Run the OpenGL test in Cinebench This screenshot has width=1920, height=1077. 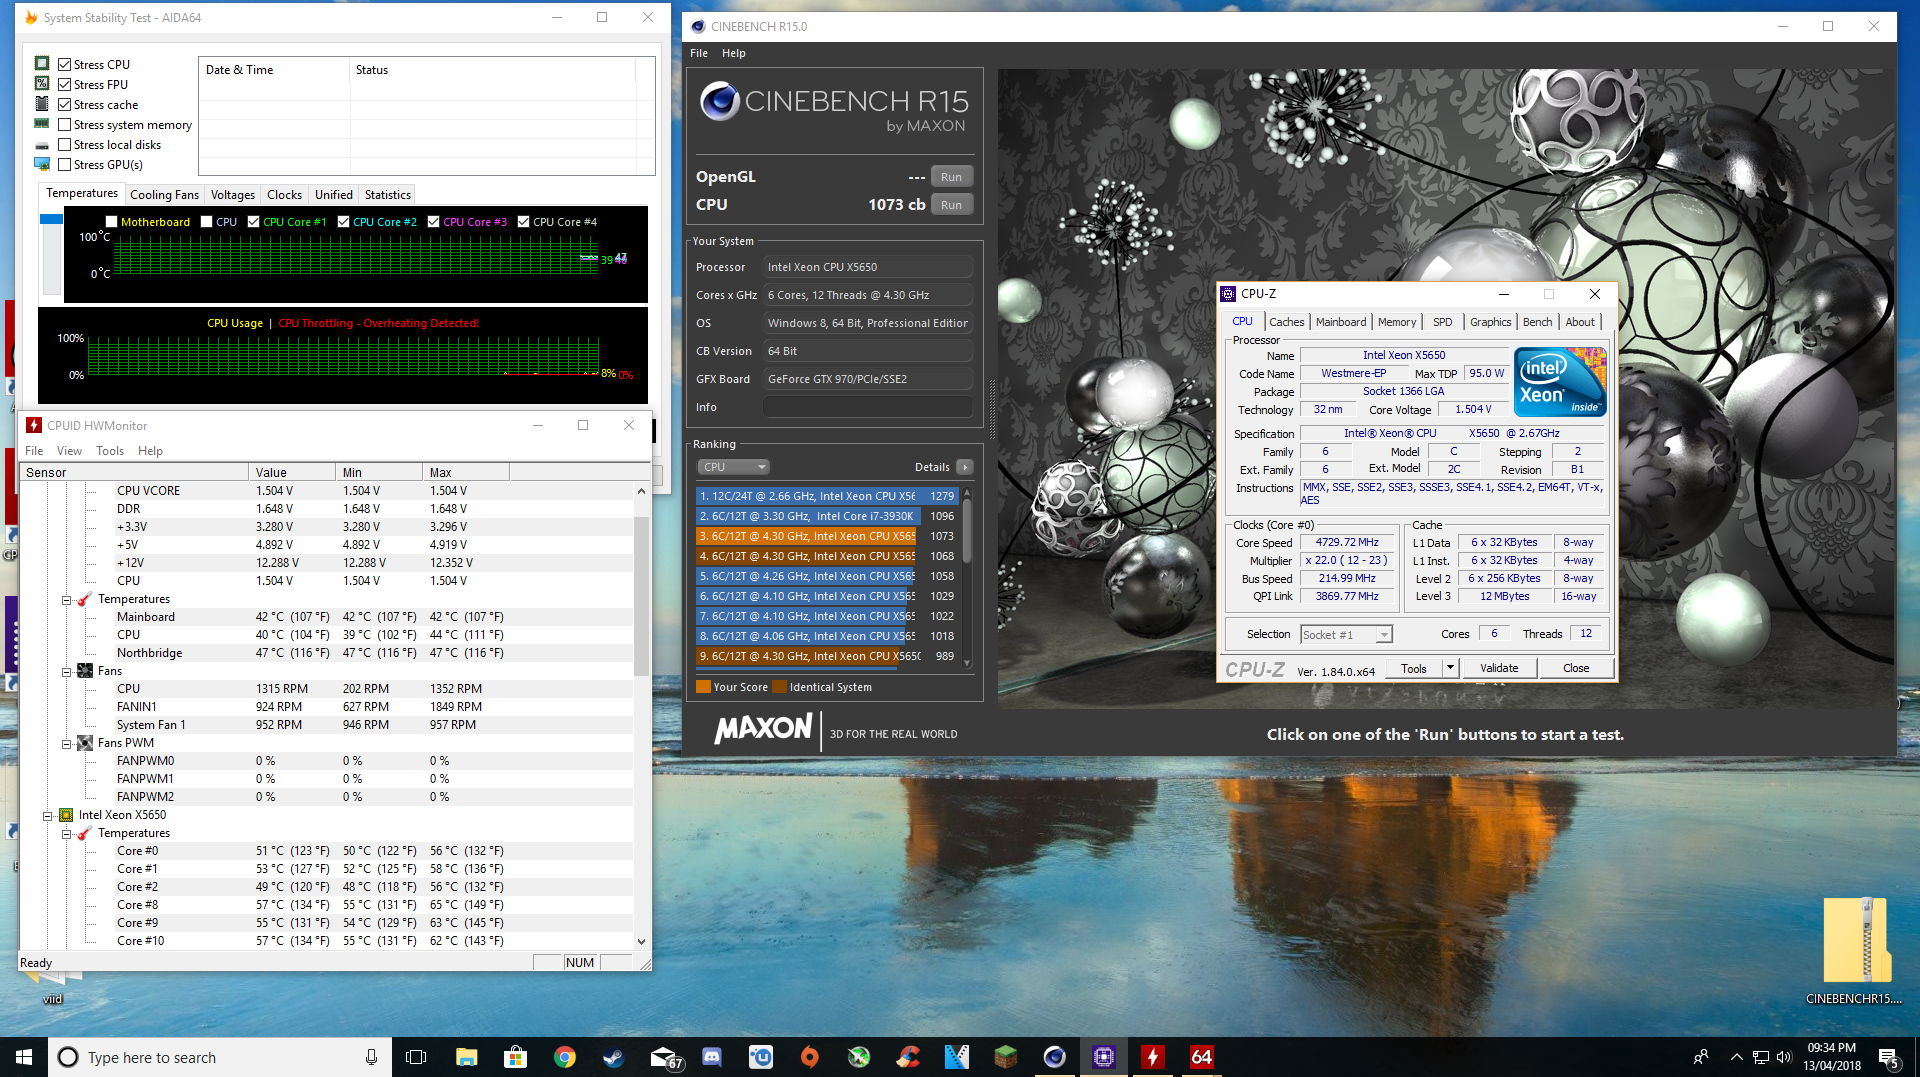tap(951, 177)
